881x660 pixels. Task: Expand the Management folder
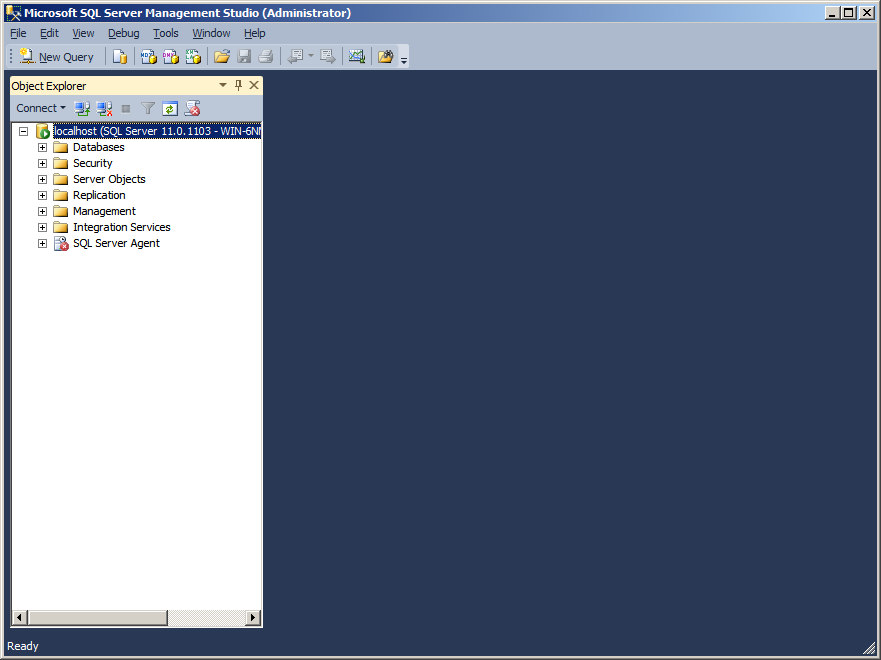click(x=42, y=211)
